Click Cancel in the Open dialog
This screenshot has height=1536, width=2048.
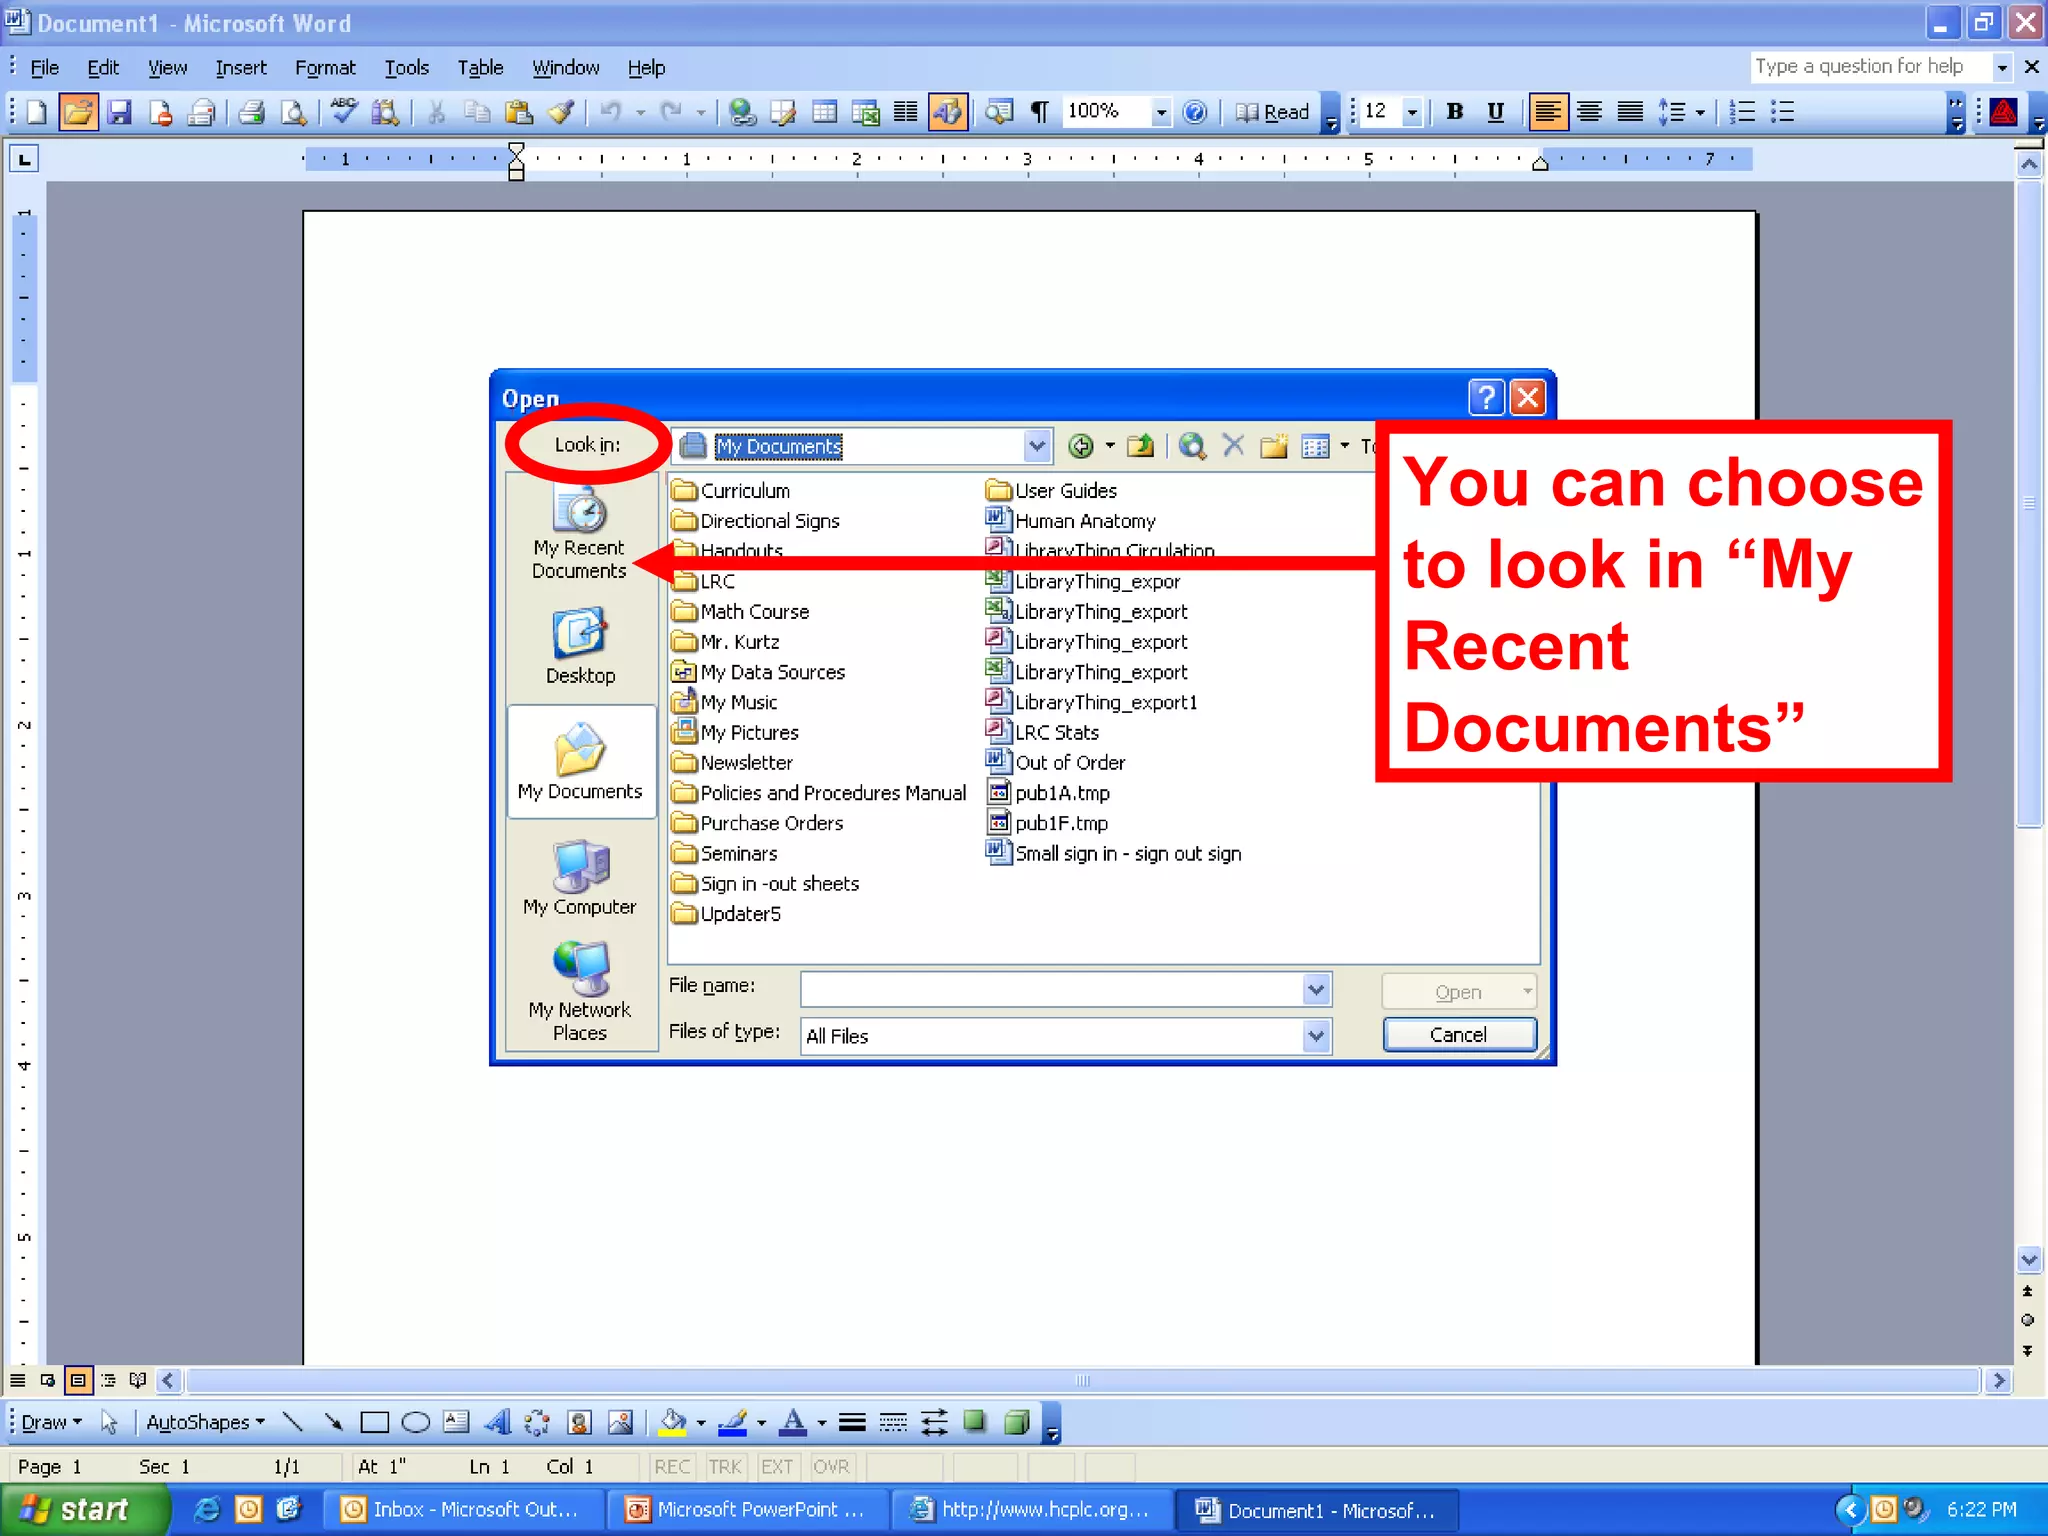[x=1459, y=1035]
